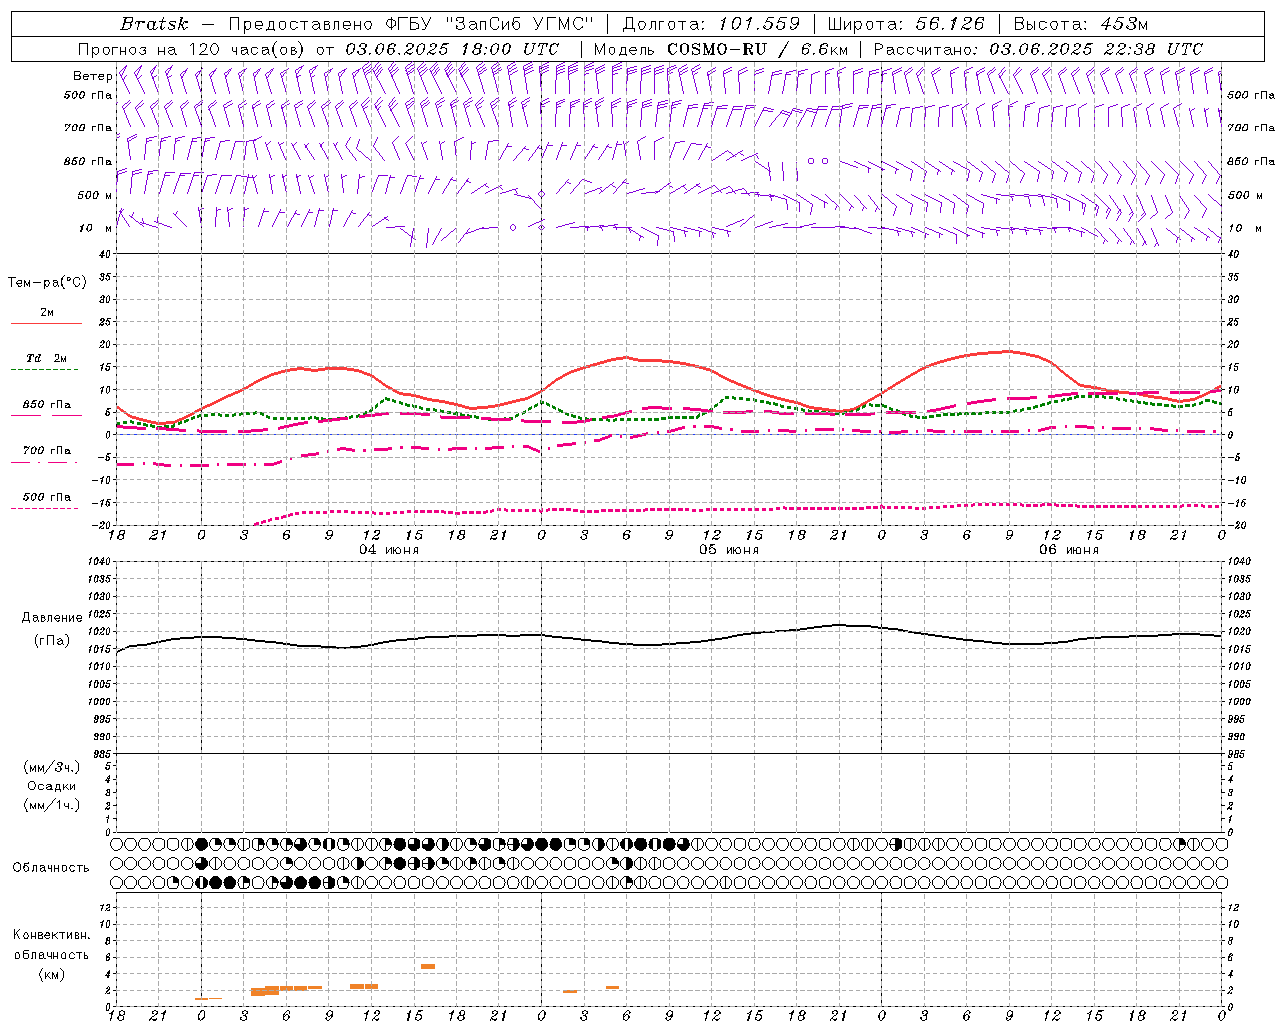Click the Конвективн. label
This screenshot has height=1024, width=1280.
click(51, 935)
